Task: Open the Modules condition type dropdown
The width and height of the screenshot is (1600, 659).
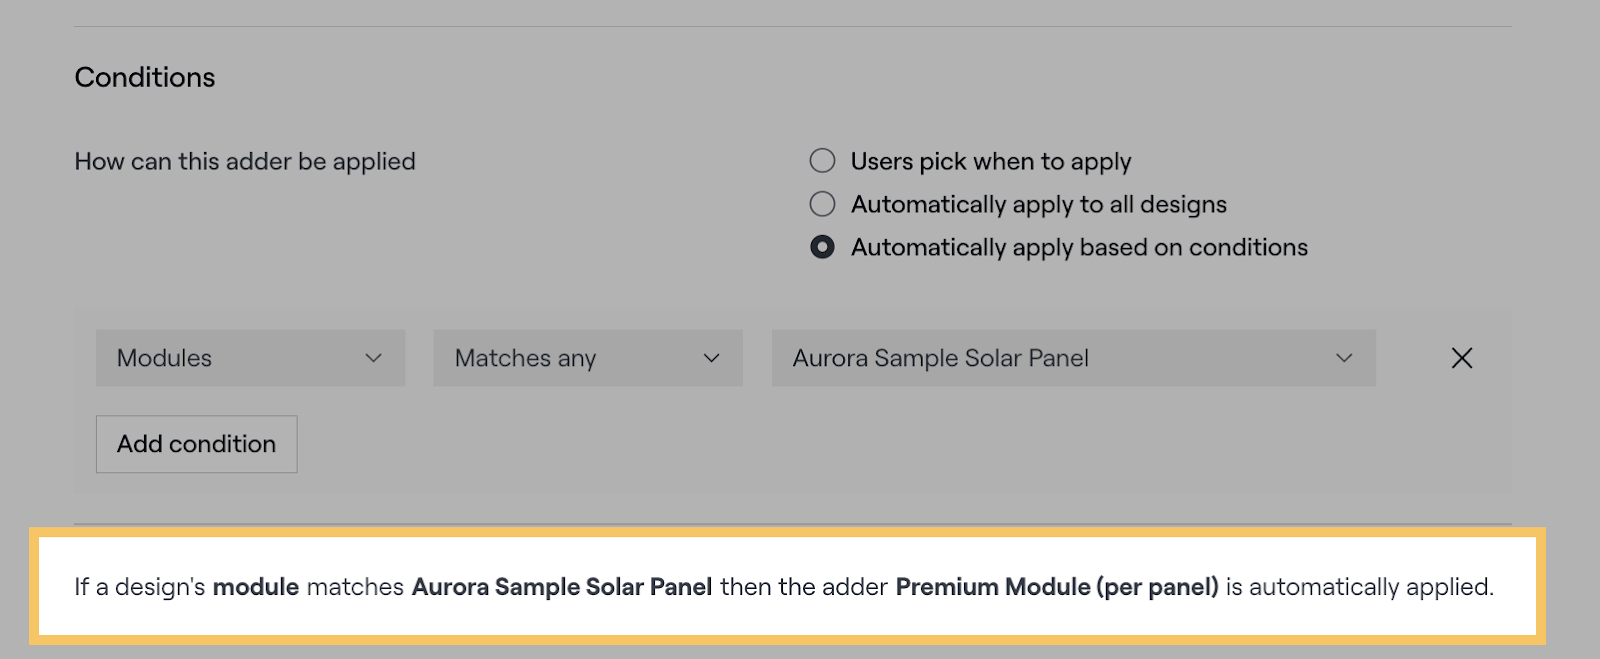Action: pos(250,358)
